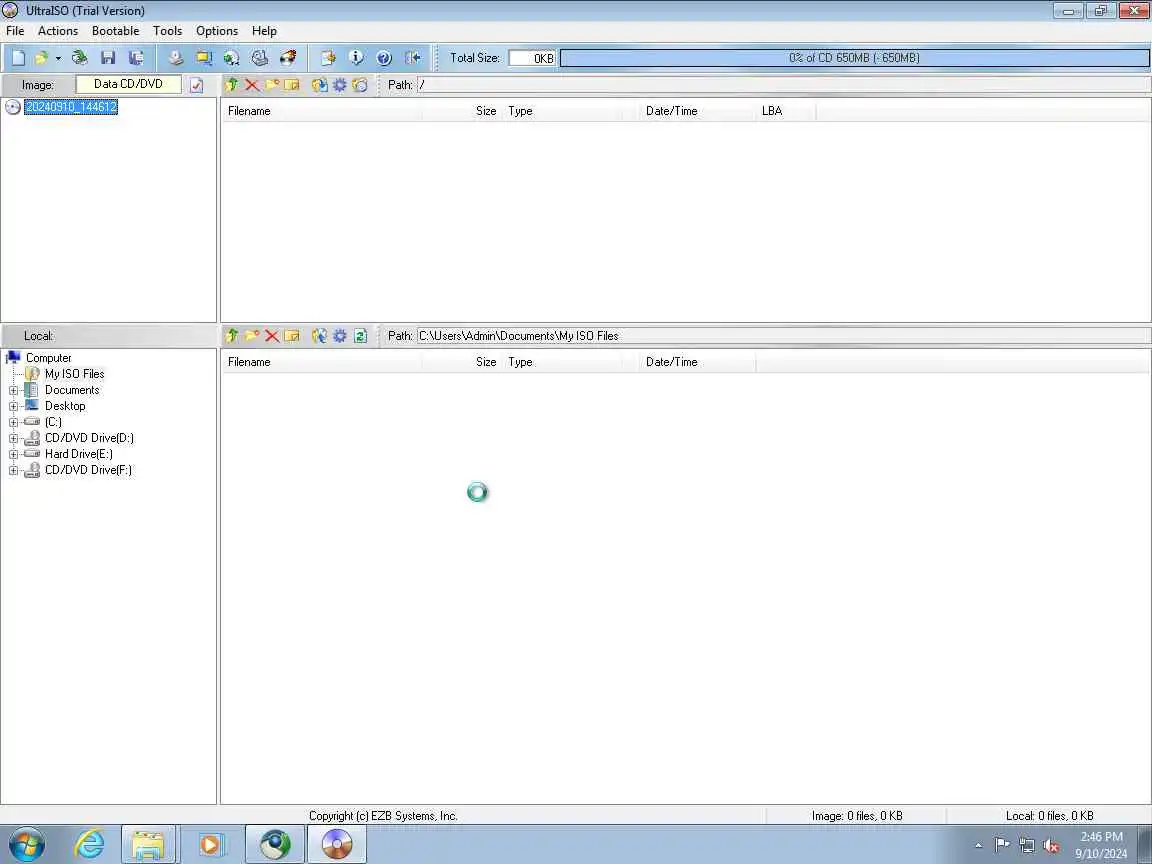Screen dimensions: 1152x864
Task: Click the boot properties checkmark icon beside Data CD/DVD
Action: 196,85
